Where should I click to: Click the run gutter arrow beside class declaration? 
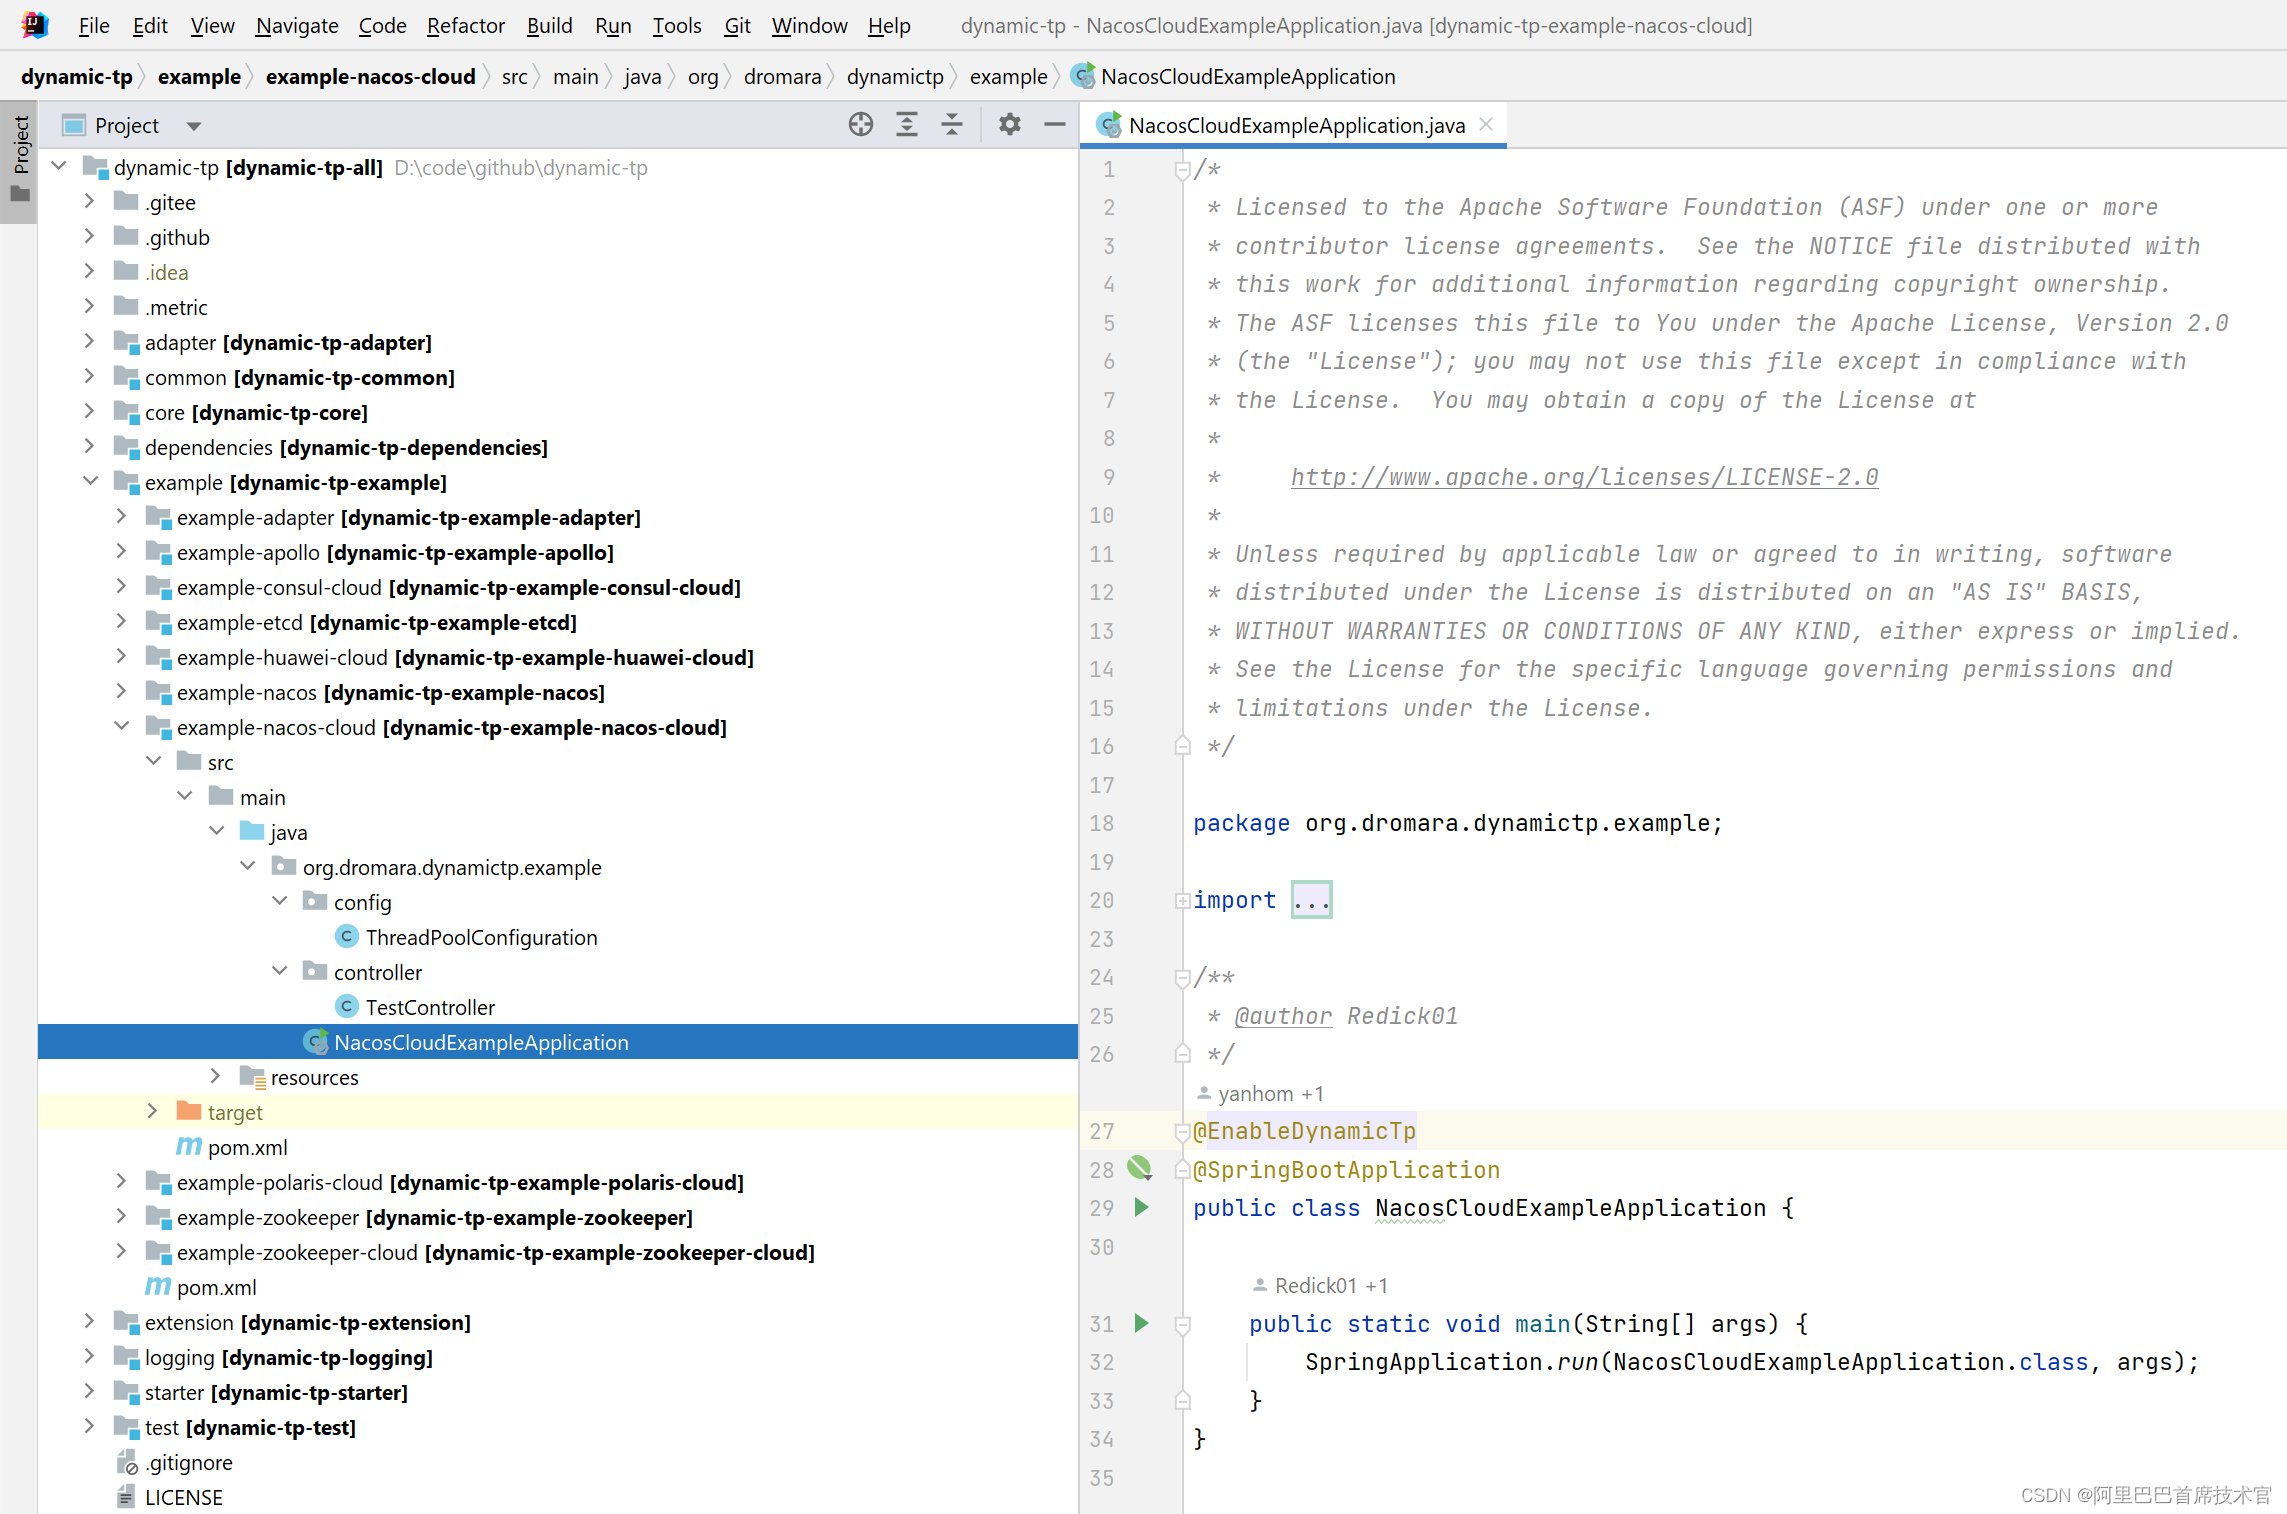pyautogui.click(x=1141, y=1207)
